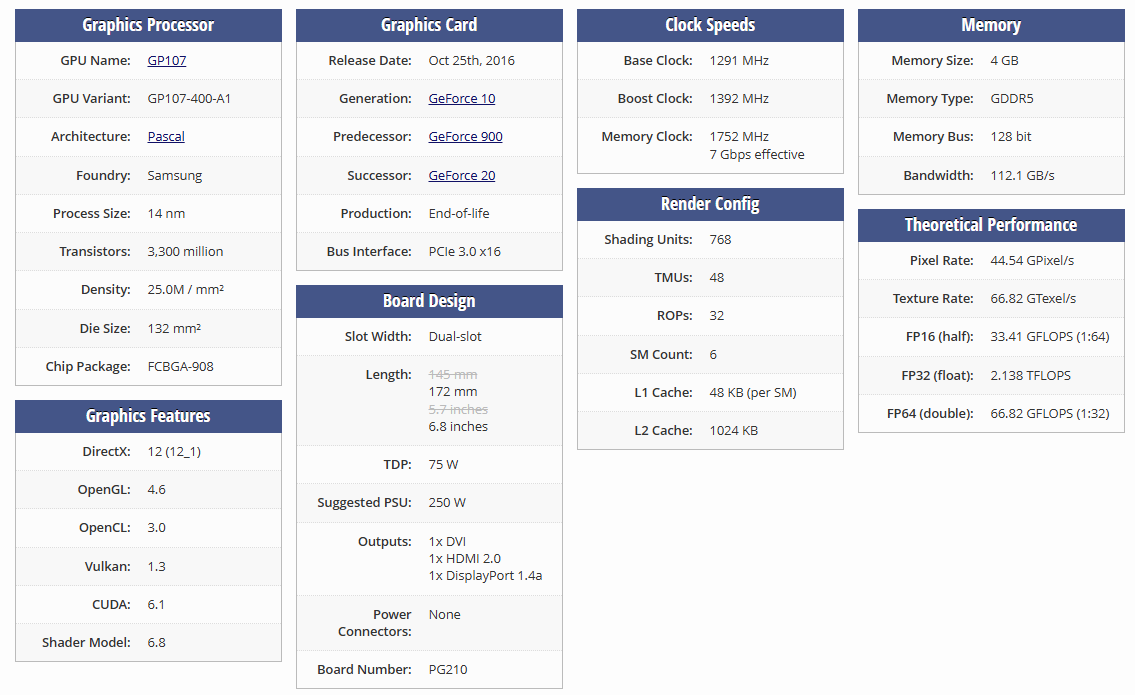Click the GP107-400-A1 GPU variant value
Image resolution: width=1135 pixels, height=695 pixels.
189,98
